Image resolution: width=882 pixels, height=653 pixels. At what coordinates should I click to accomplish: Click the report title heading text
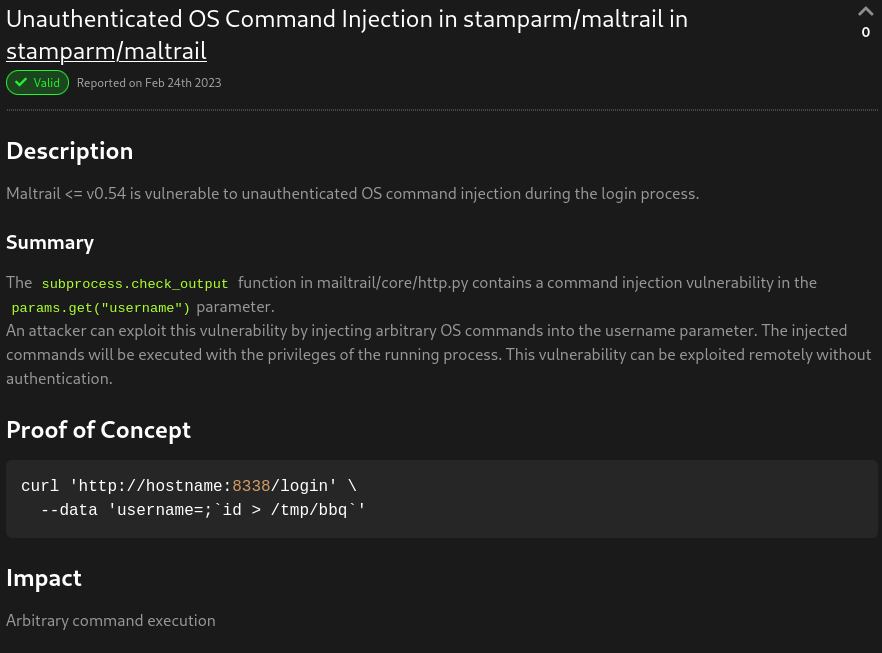[347, 35]
